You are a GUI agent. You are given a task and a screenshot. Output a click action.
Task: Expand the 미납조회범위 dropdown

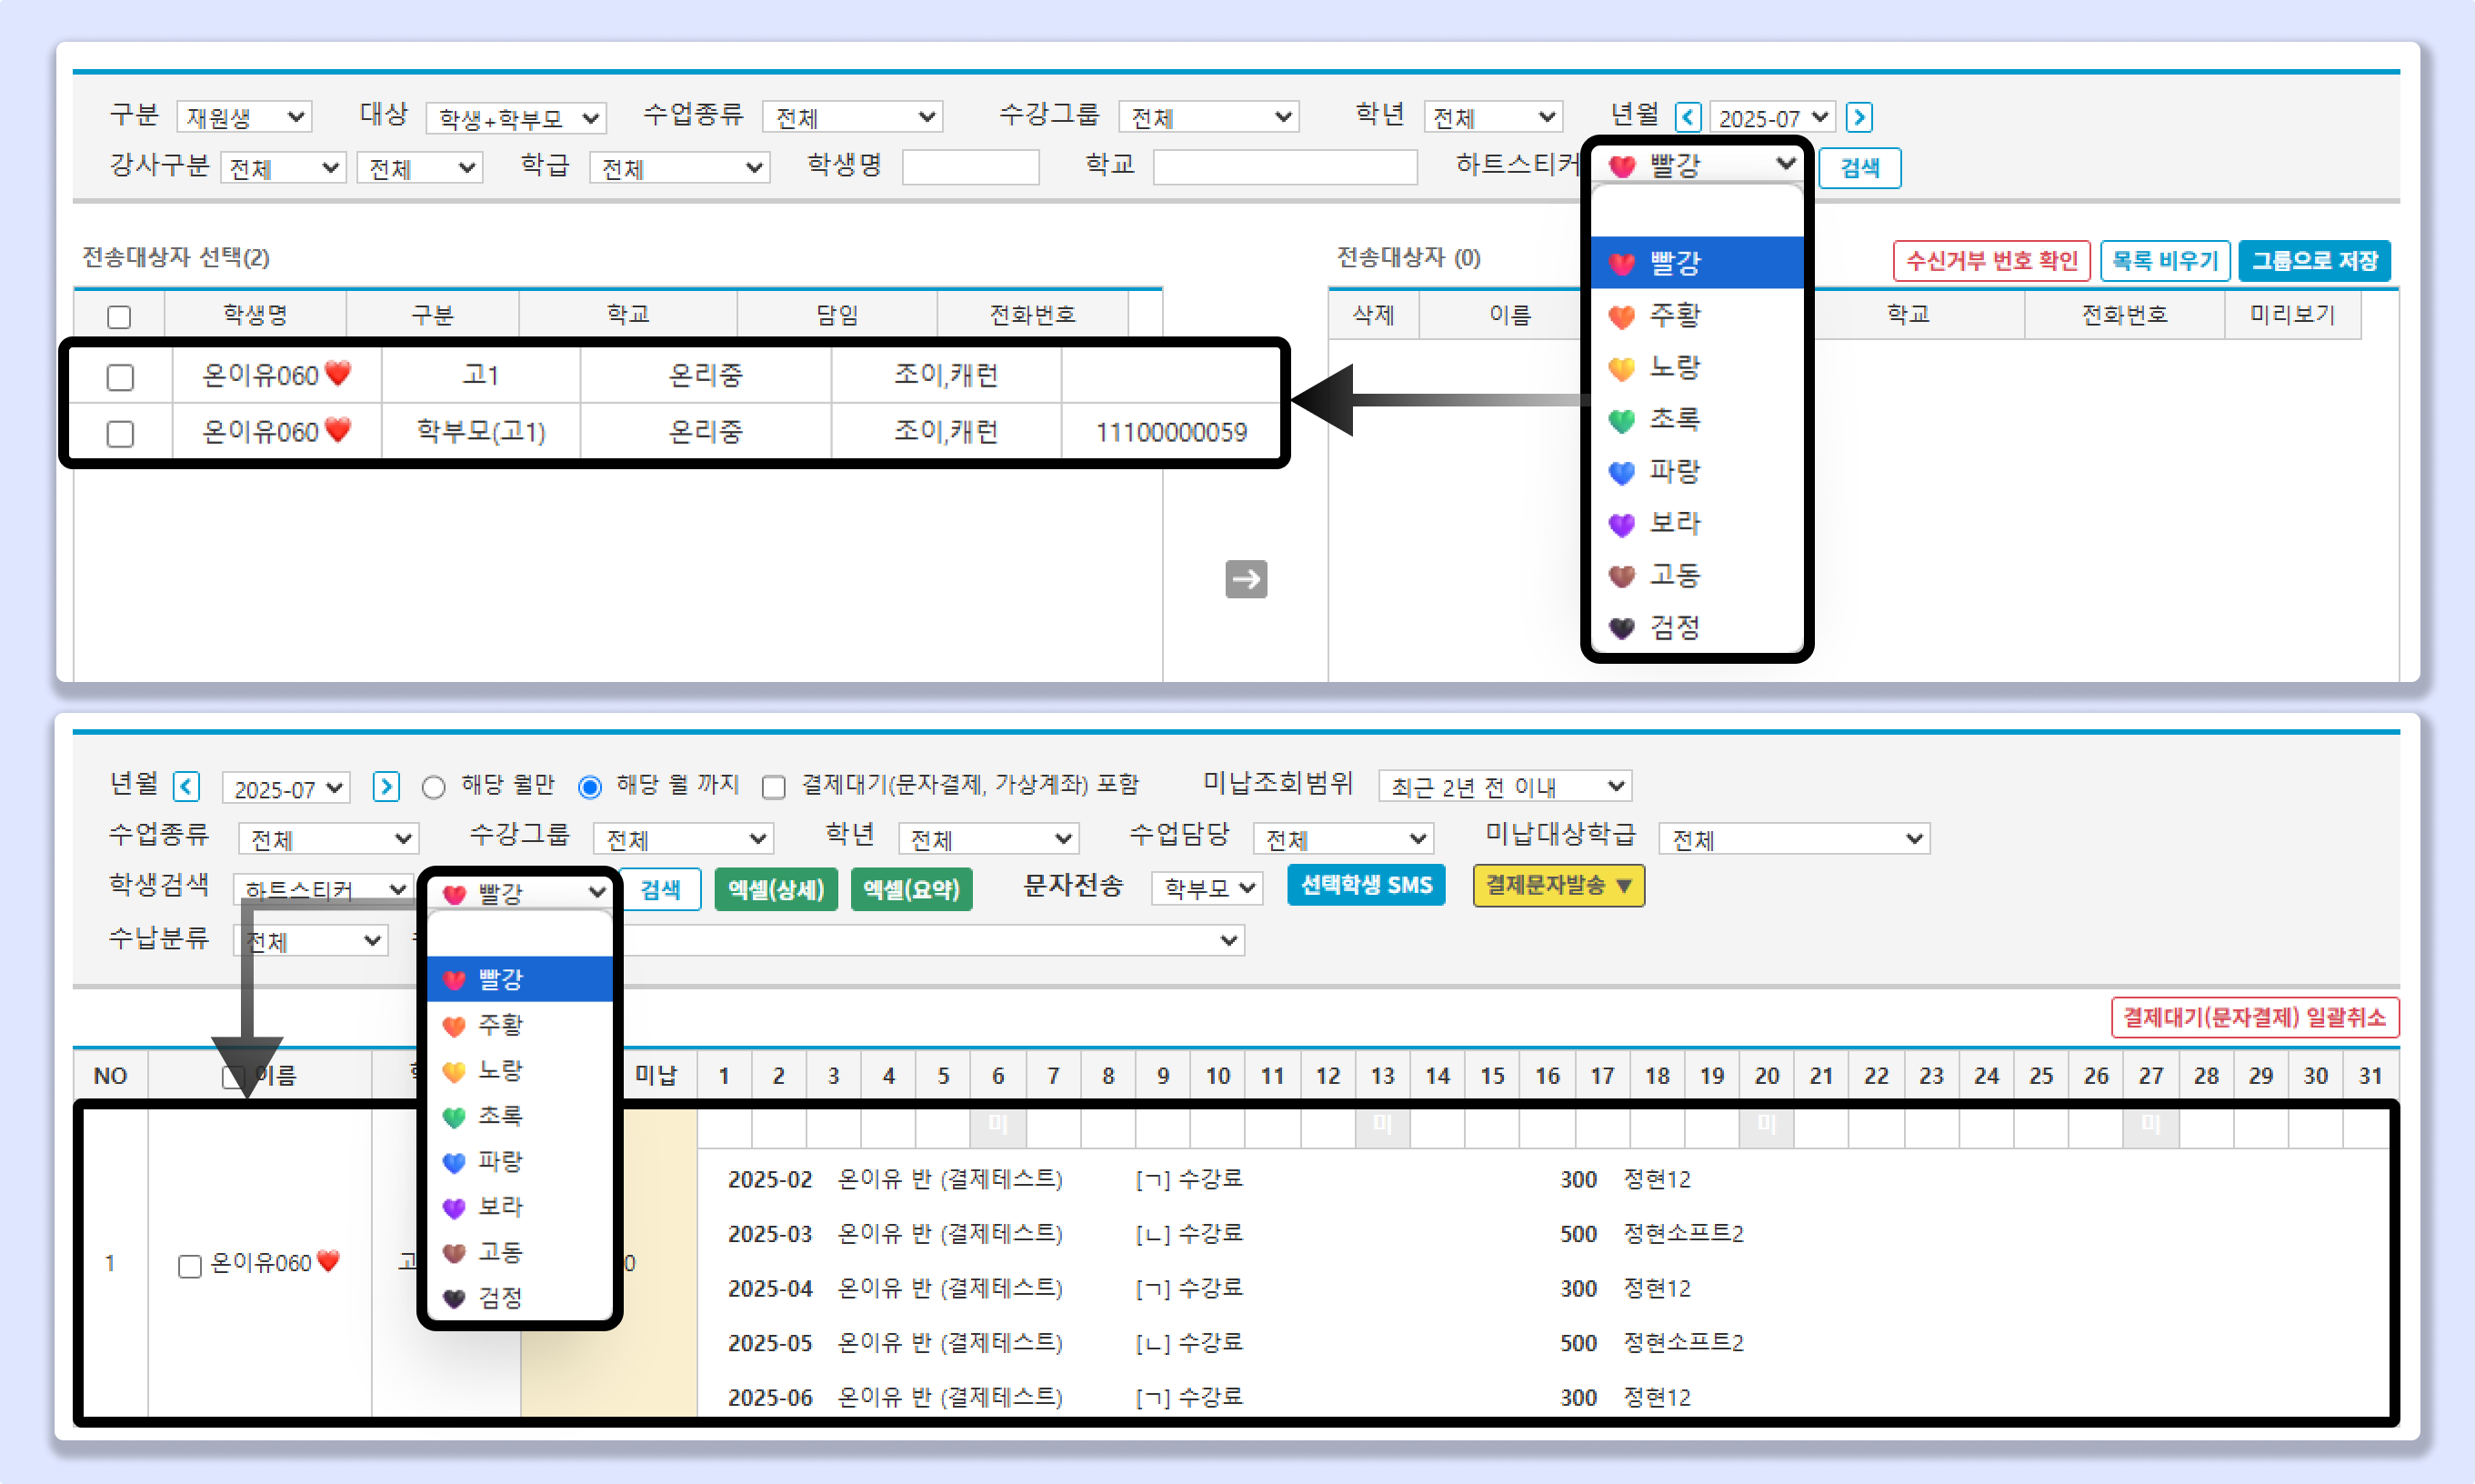(x=1504, y=787)
